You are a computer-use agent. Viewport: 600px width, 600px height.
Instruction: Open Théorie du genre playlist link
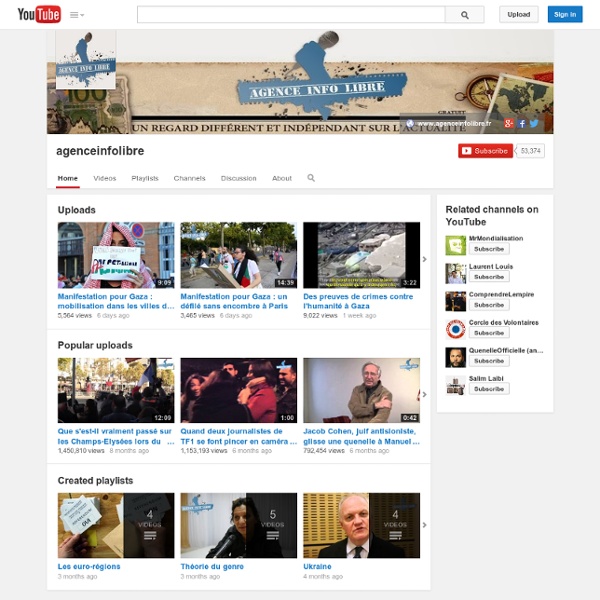(x=212, y=566)
